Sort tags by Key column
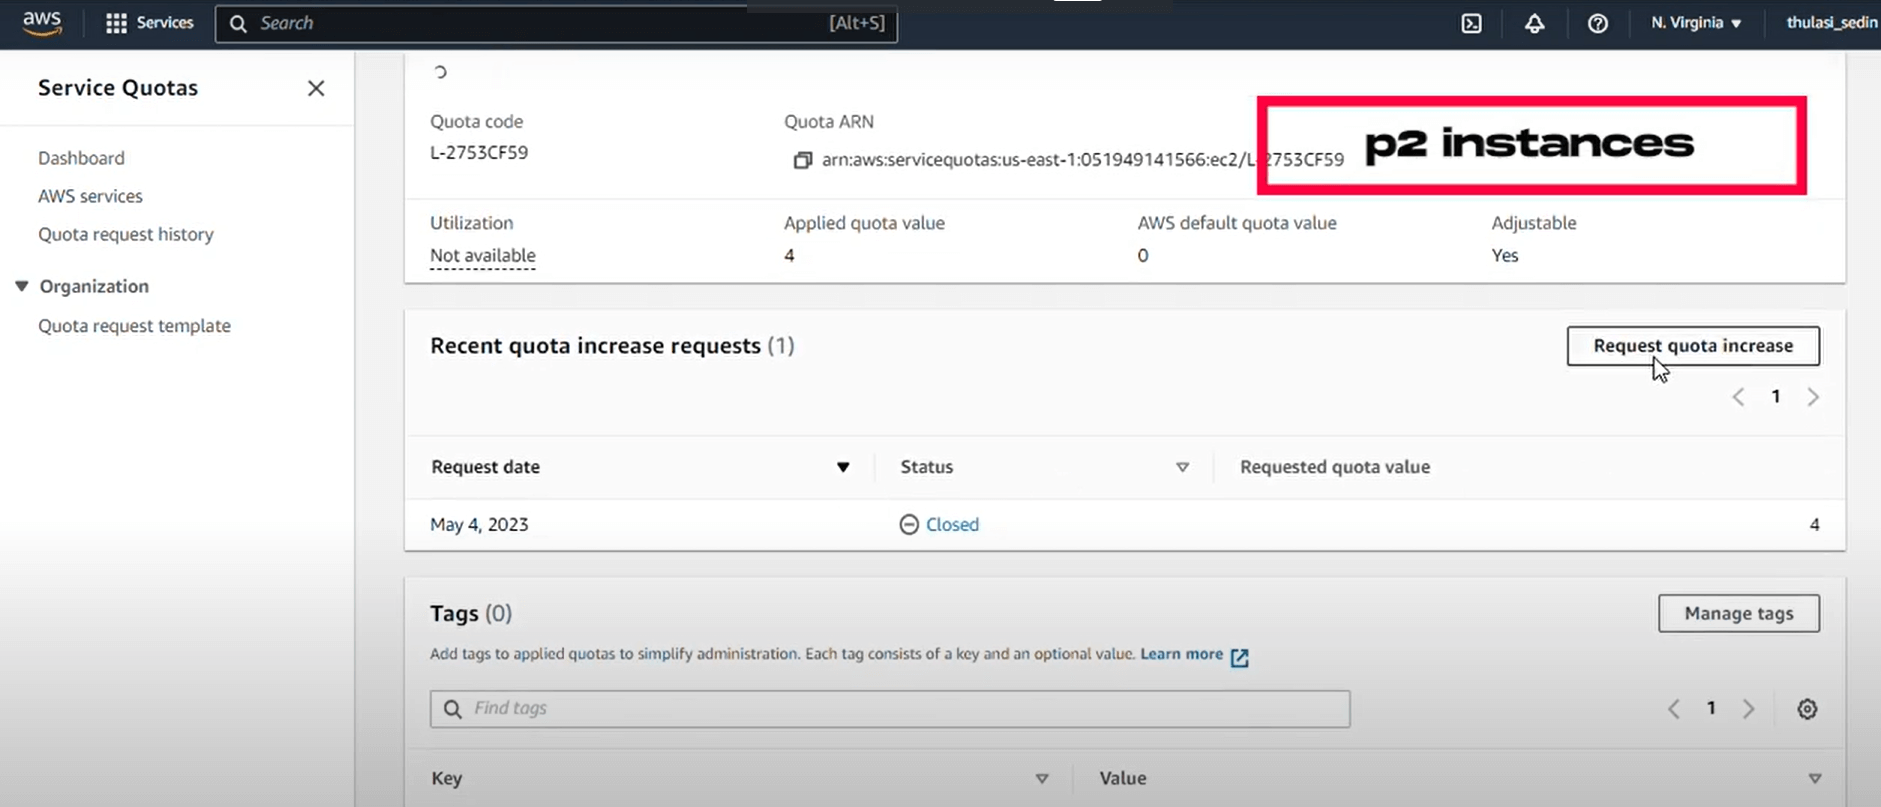 [x=1041, y=778]
